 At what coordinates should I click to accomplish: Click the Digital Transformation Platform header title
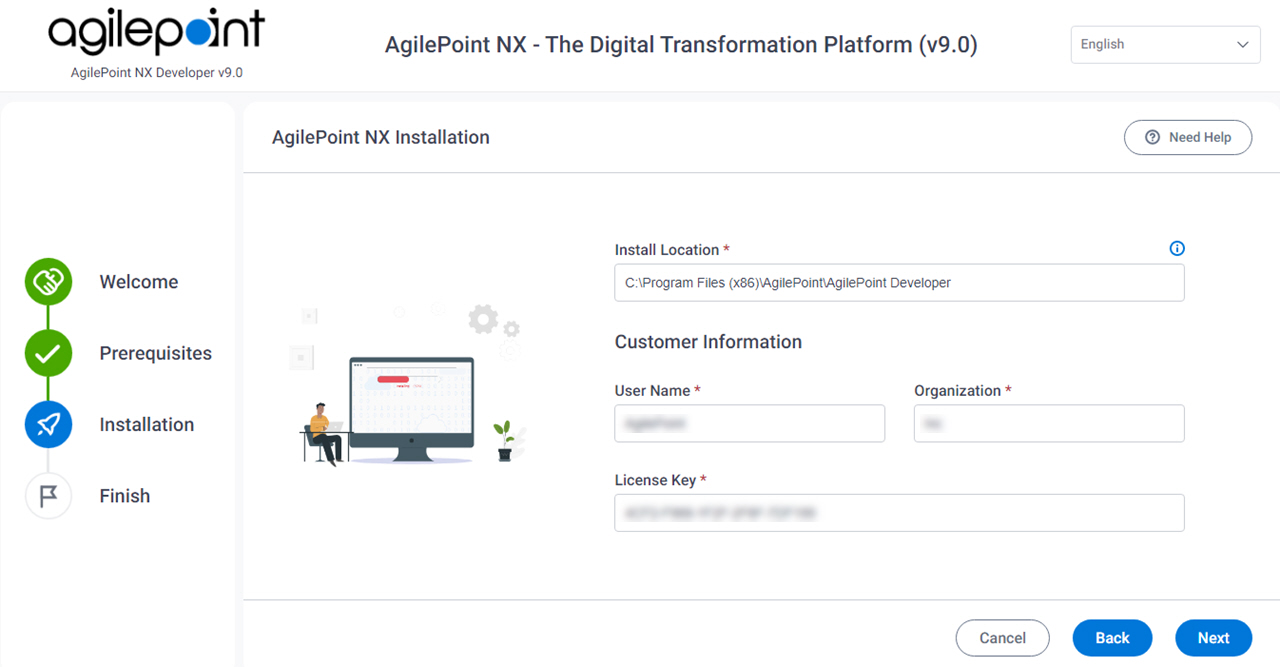tap(681, 45)
